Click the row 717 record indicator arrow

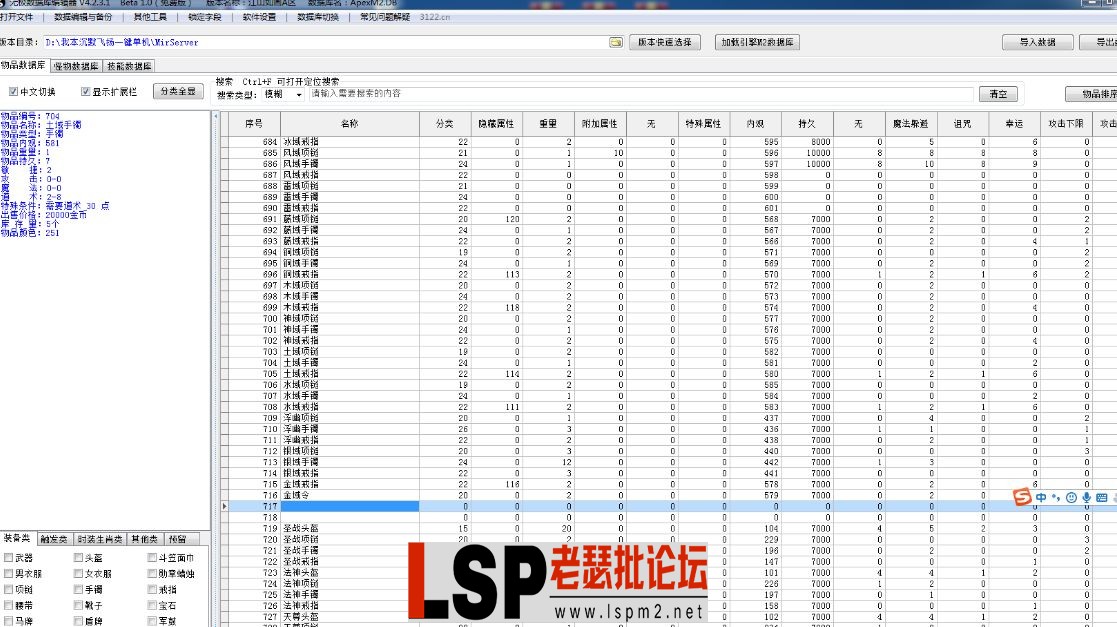click(224, 507)
